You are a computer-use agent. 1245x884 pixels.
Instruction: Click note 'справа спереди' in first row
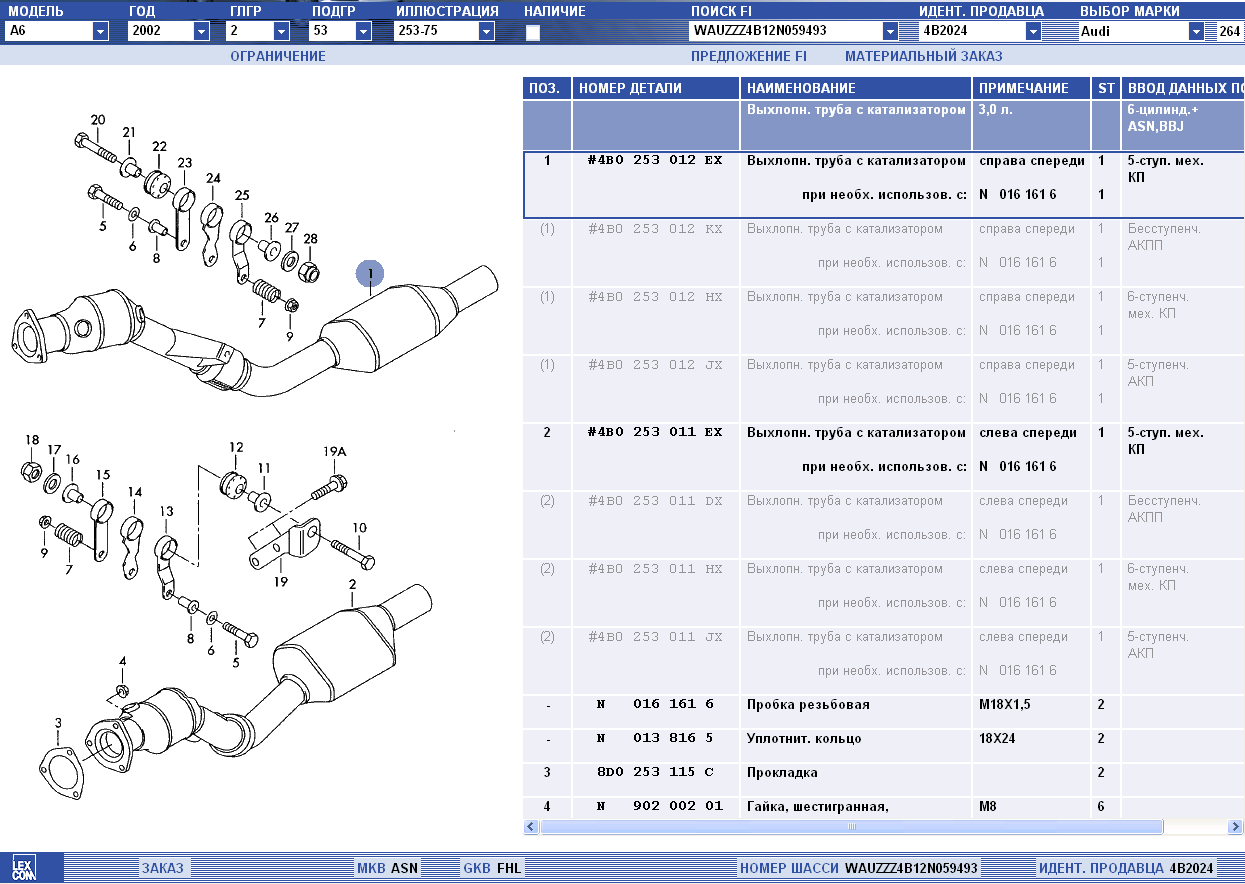[1031, 161]
